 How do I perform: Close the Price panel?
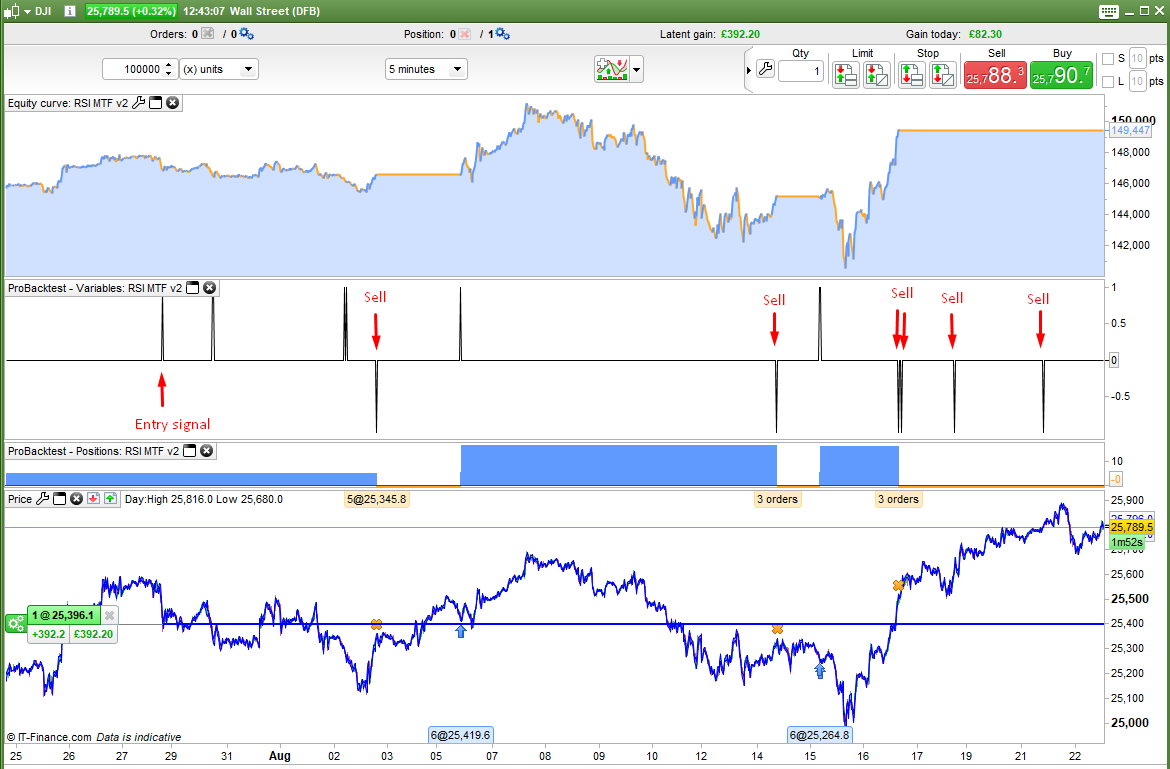pos(76,499)
